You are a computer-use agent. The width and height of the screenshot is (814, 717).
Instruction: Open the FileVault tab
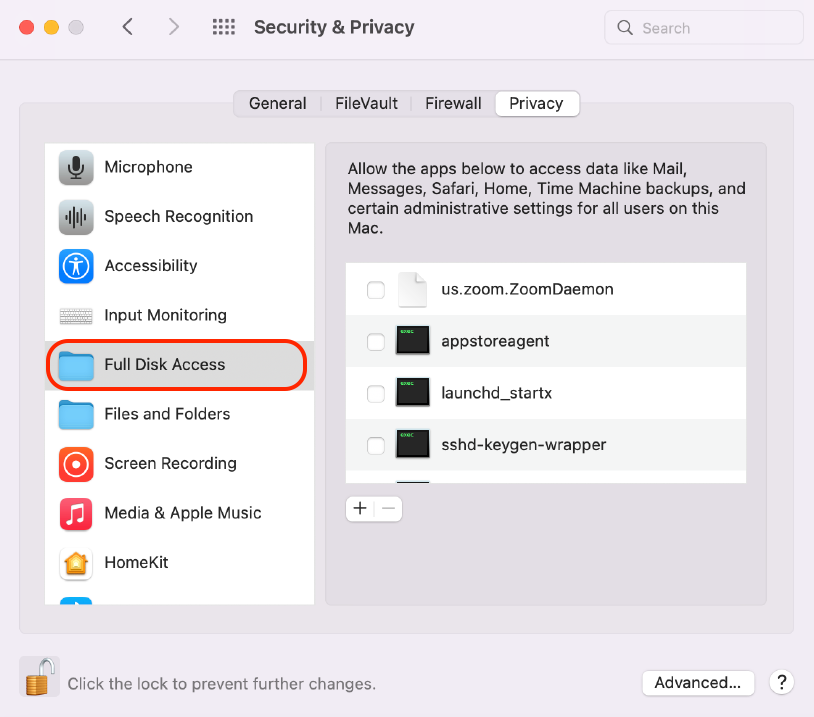(x=366, y=104)
